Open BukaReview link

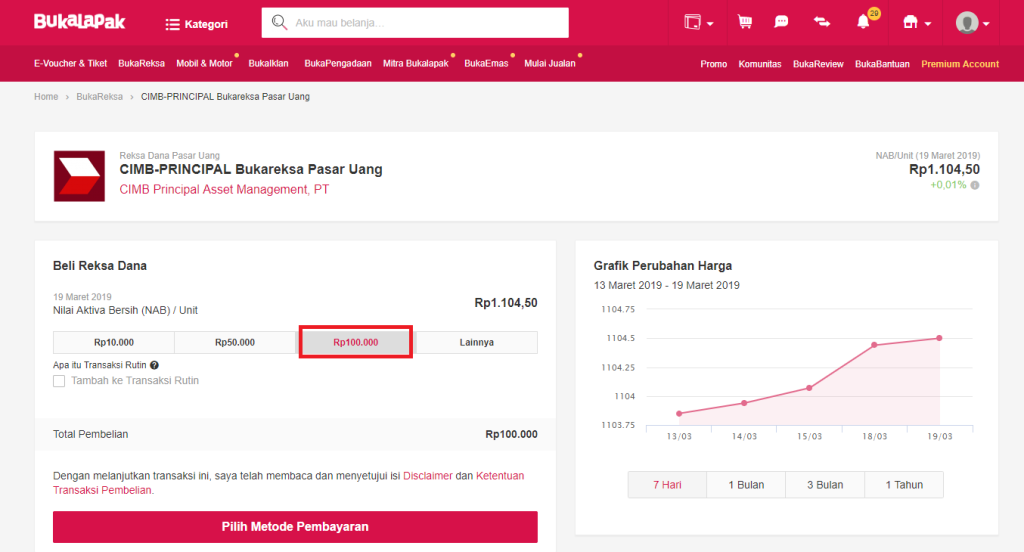[818, 64]
